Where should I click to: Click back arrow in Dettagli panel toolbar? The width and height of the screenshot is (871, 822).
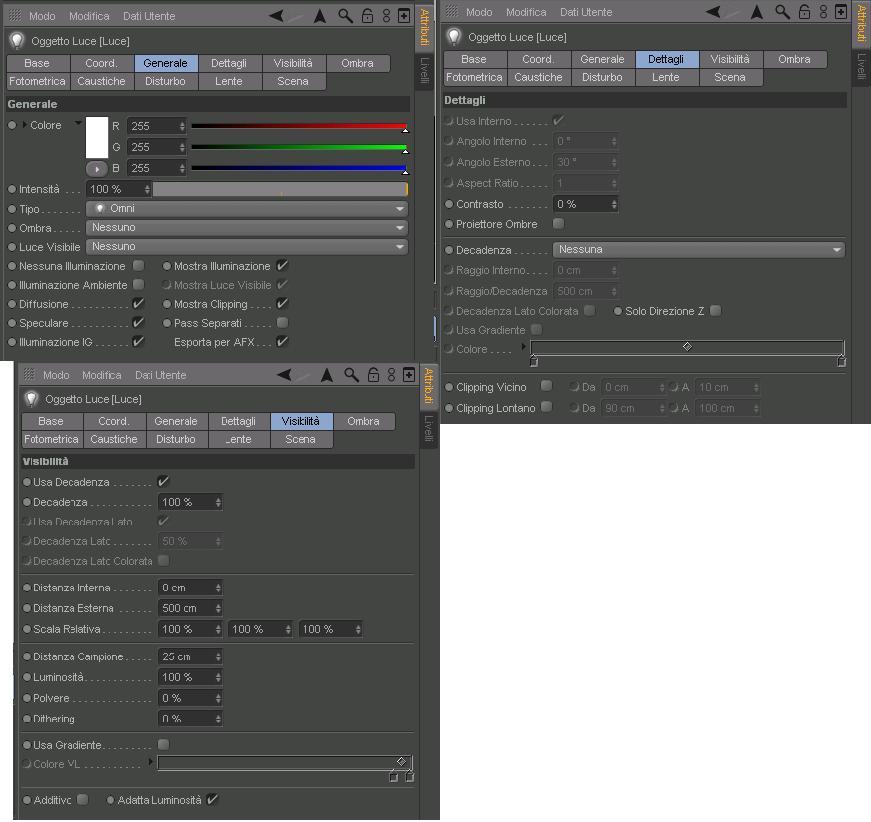pos(713,12)
